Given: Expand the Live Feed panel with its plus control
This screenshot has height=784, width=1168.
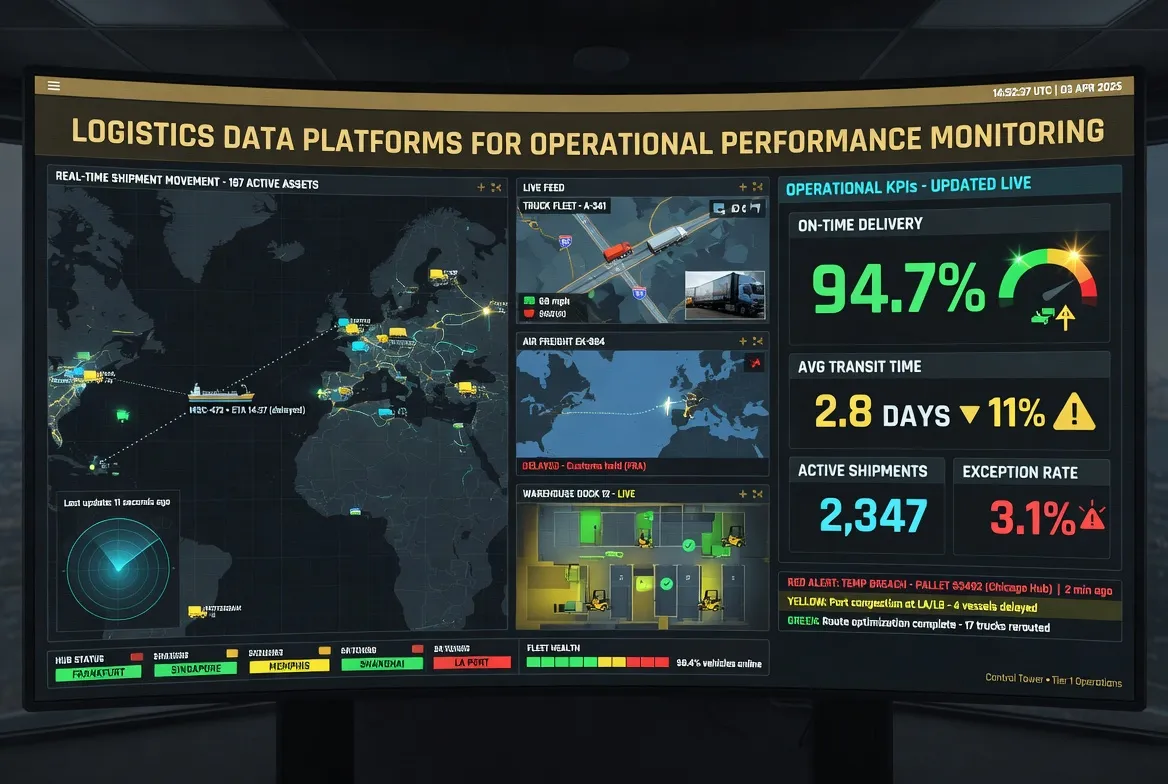Looking at the screenshot, I should pos(743,187).
